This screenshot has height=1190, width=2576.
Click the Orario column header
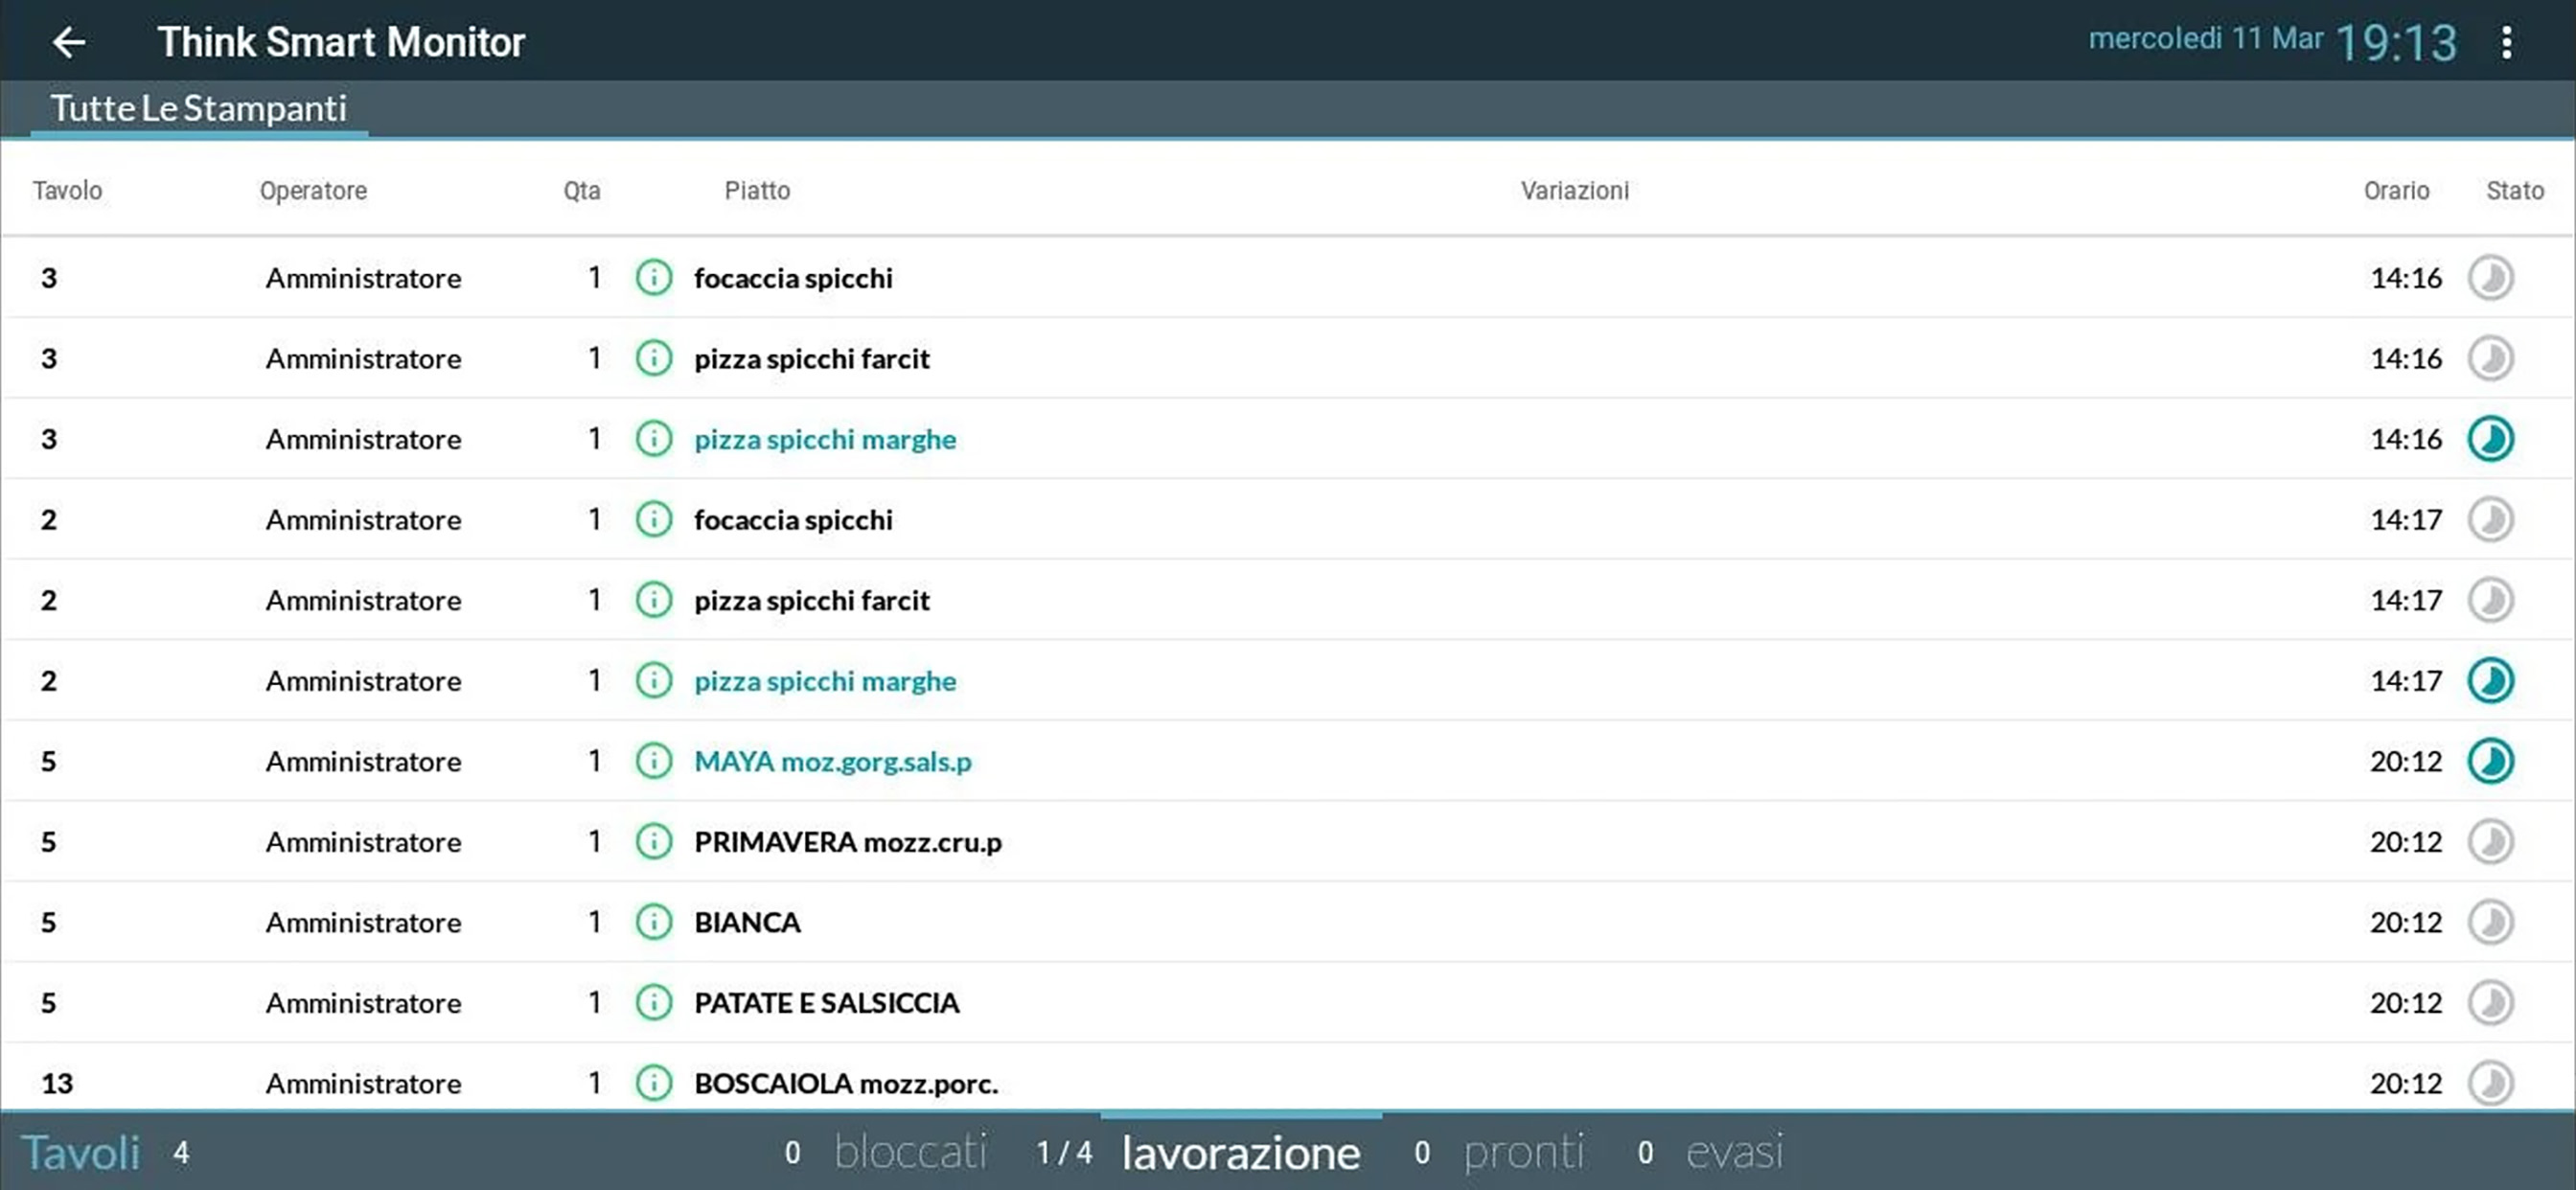2396,190
